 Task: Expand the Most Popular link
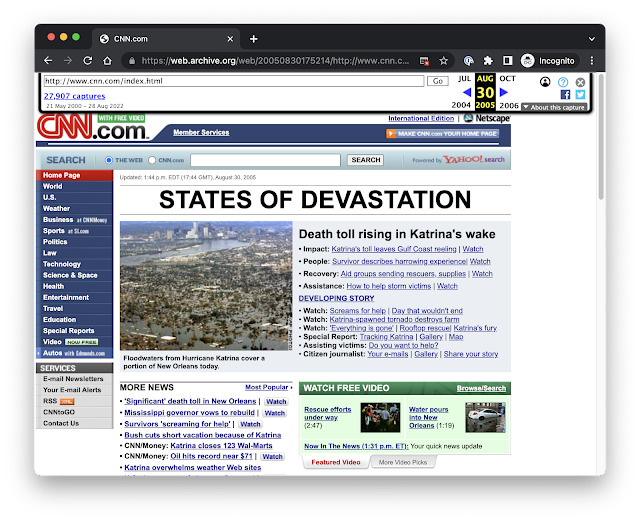point(268,387)
